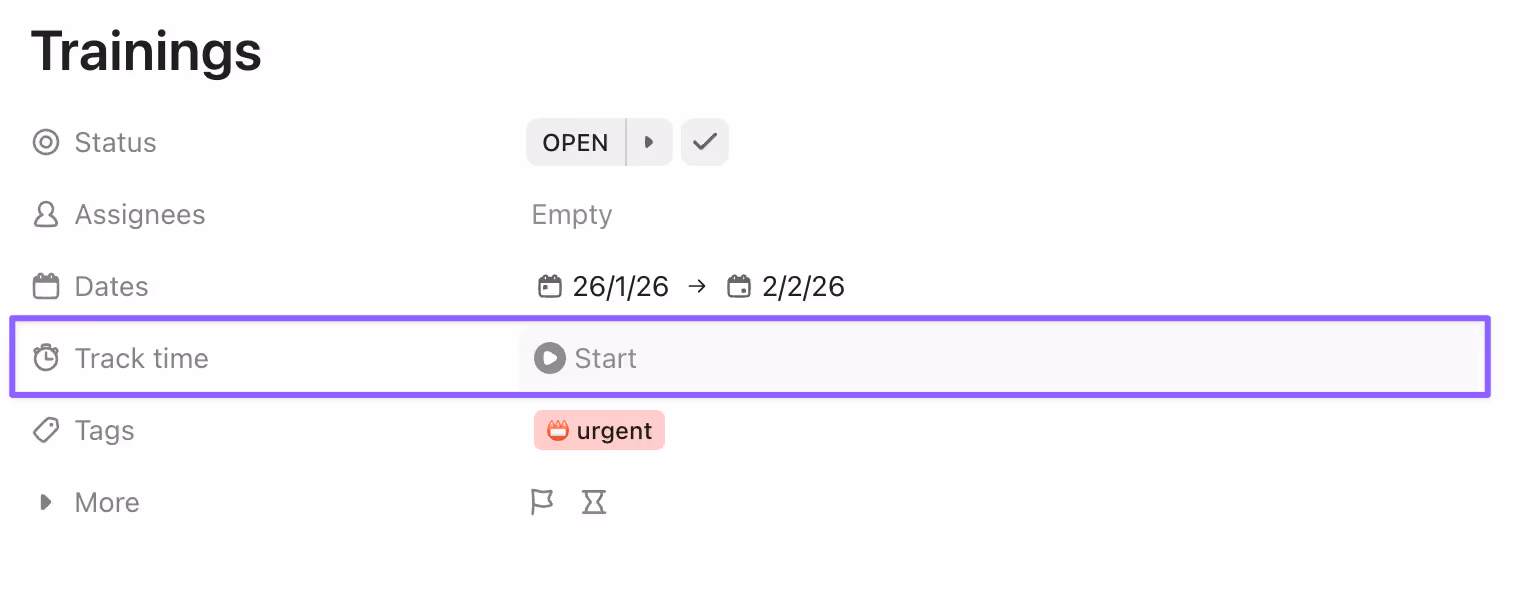Open the due date calendar icon
The width and height of the screenshot is (1518, 594).
[x=739, y=286]
